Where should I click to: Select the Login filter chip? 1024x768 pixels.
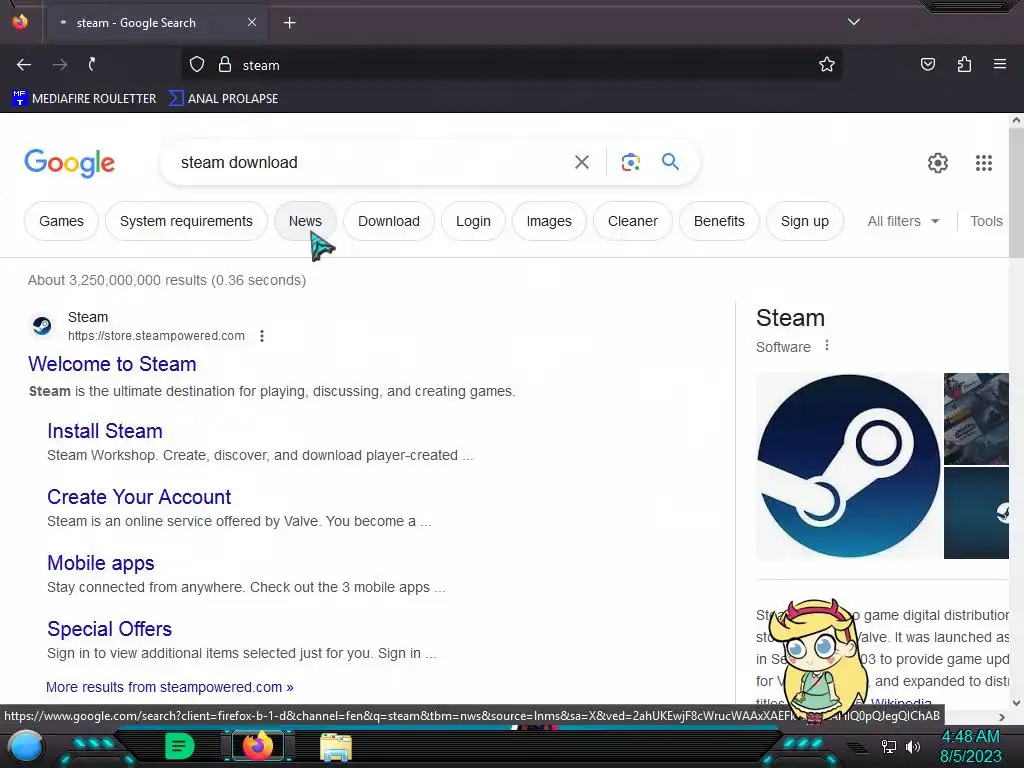point(473,221)
